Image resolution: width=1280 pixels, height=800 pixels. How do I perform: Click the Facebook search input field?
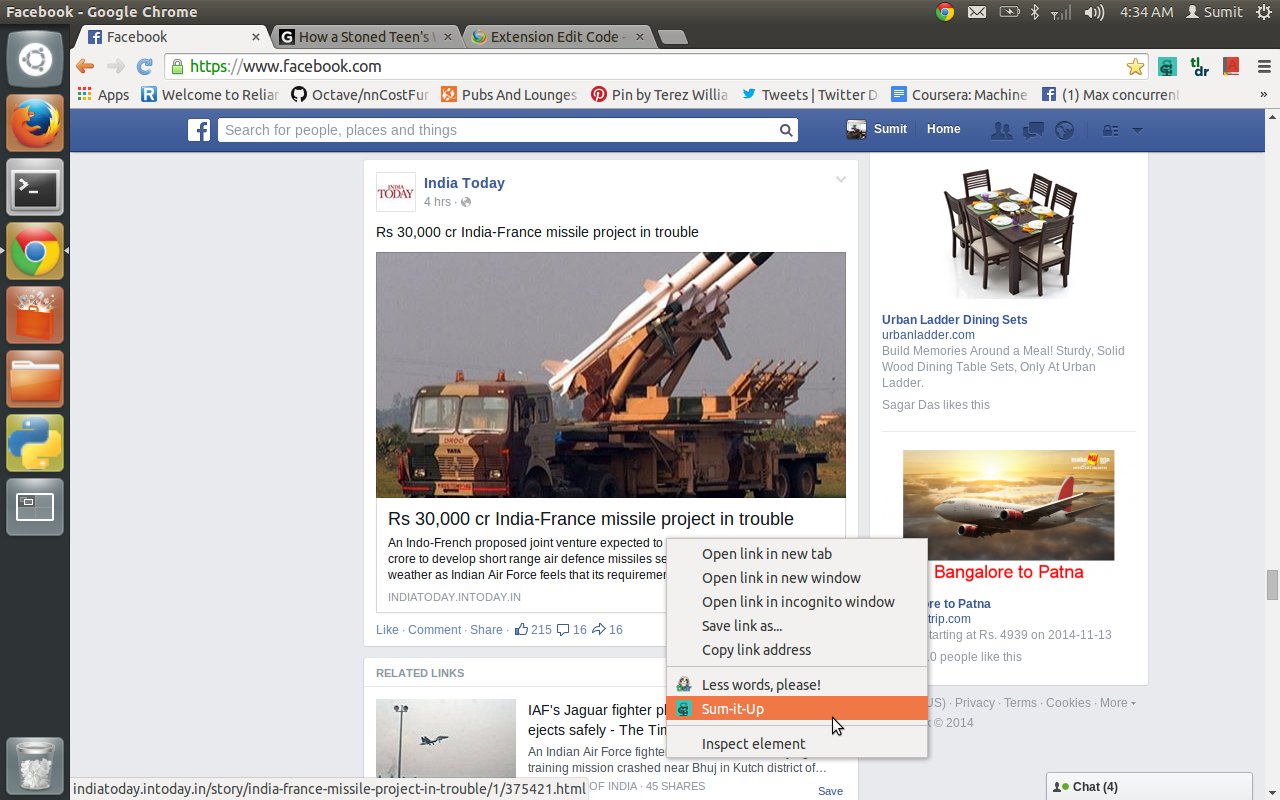(x=498, y=130)
